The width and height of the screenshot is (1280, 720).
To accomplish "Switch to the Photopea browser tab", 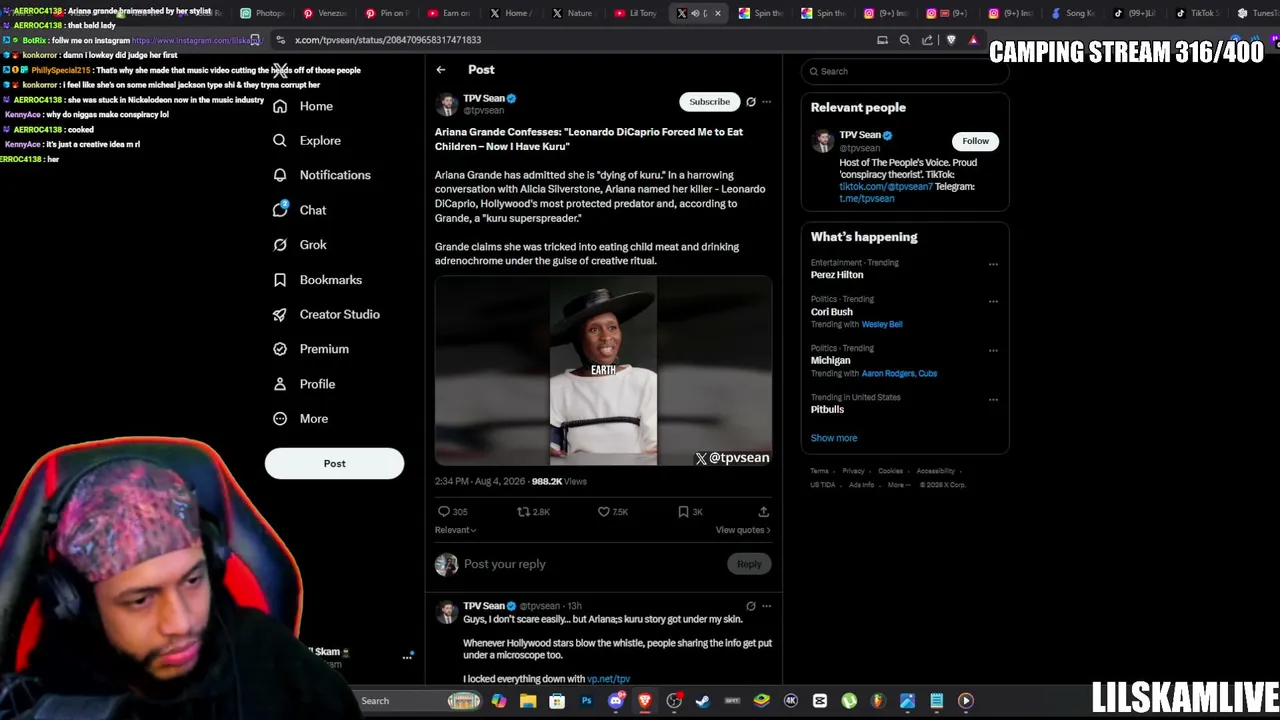I will pyautogui.click(x=262, y=13).
